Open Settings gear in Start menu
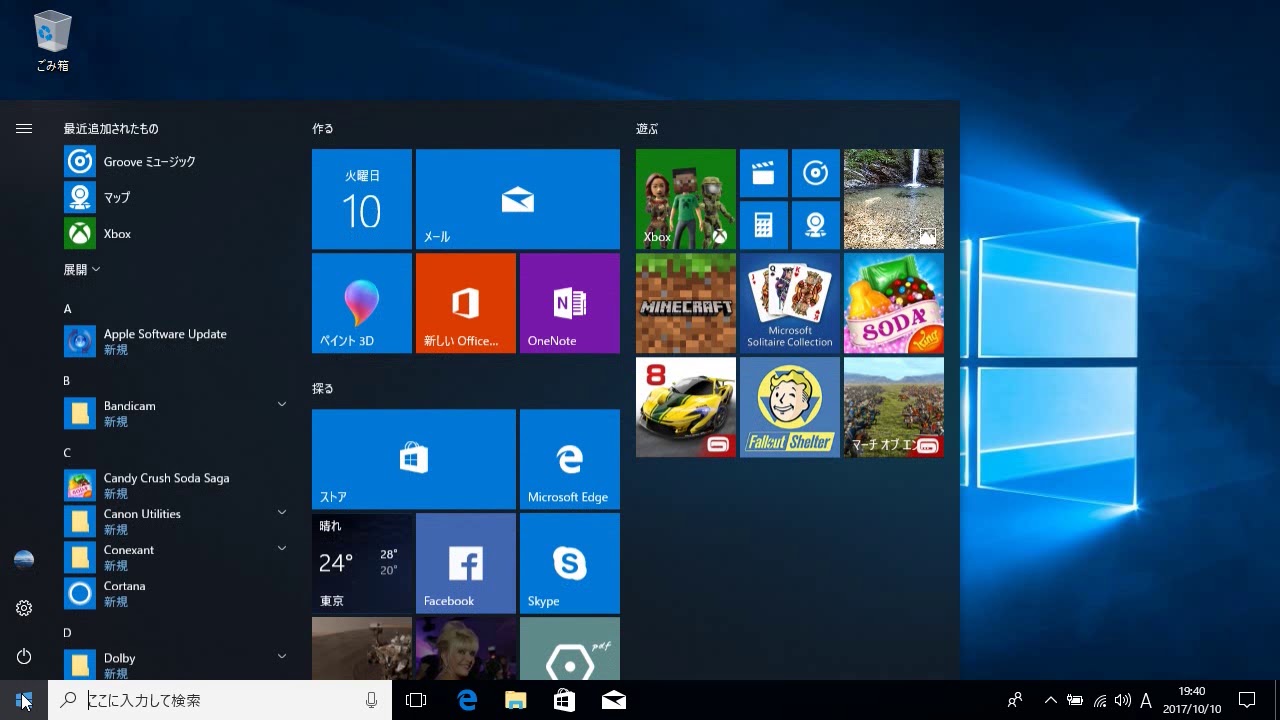 pyautogui.click(x=24, y=608)
